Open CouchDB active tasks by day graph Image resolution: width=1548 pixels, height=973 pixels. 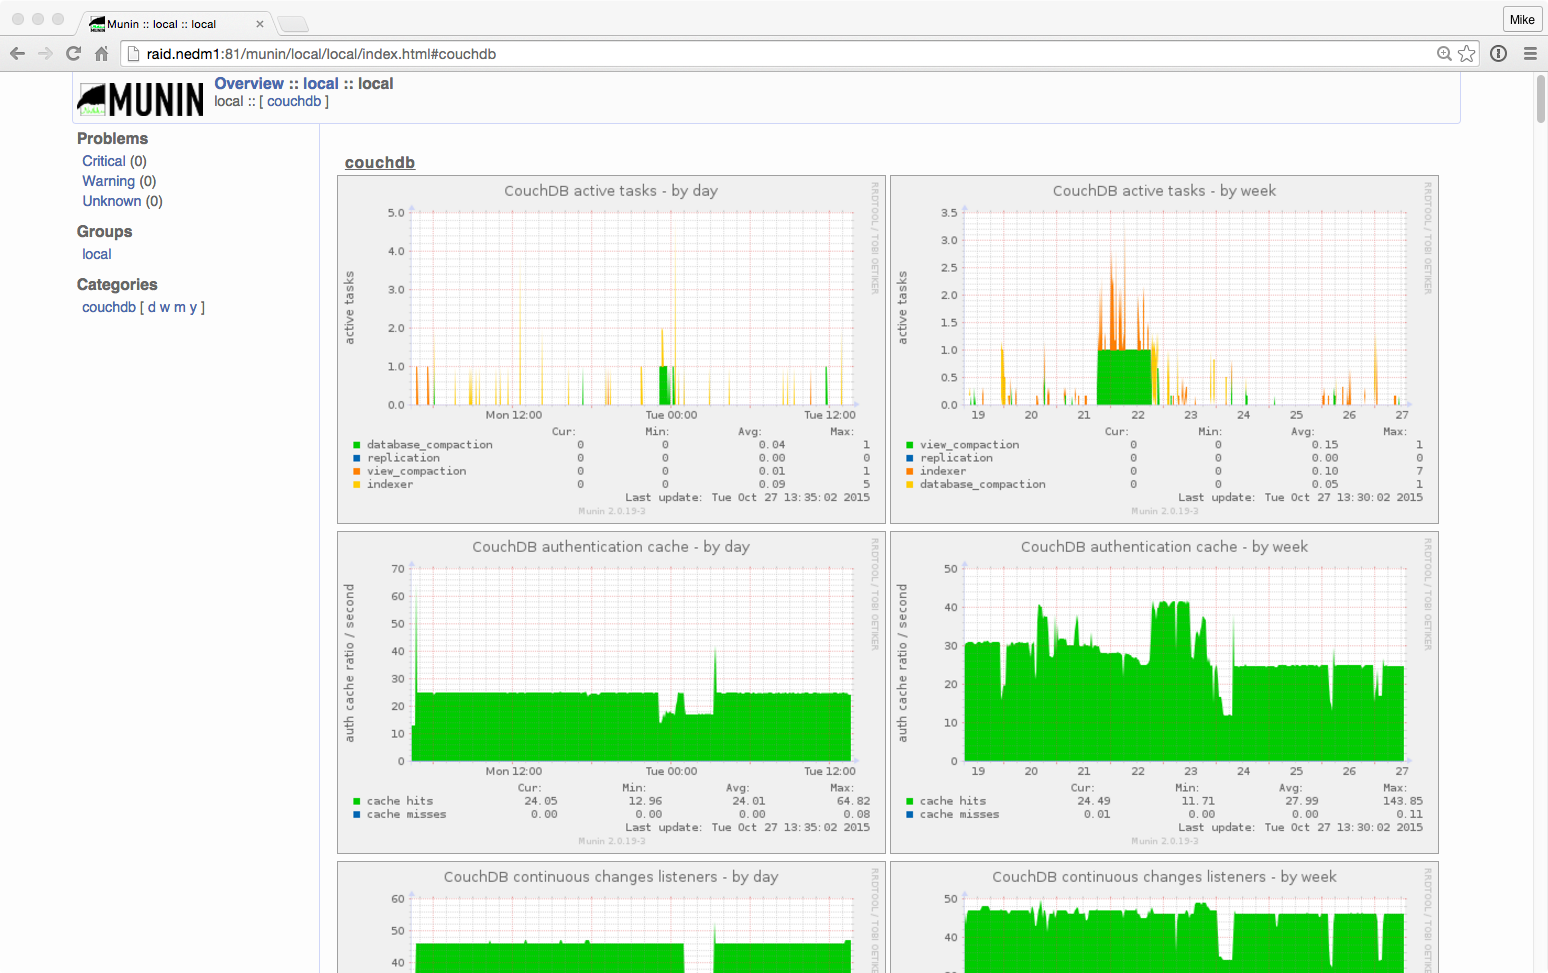click(611, 350)
